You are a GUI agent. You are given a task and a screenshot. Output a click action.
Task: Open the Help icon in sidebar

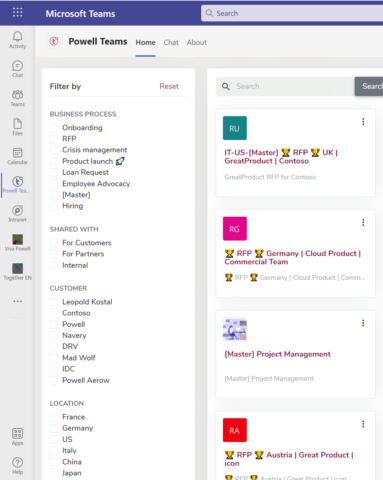click(x=17, y=462)
